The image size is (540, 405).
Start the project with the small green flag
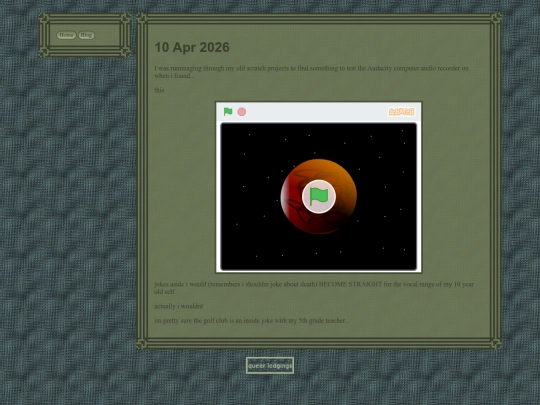coord(228,112)
